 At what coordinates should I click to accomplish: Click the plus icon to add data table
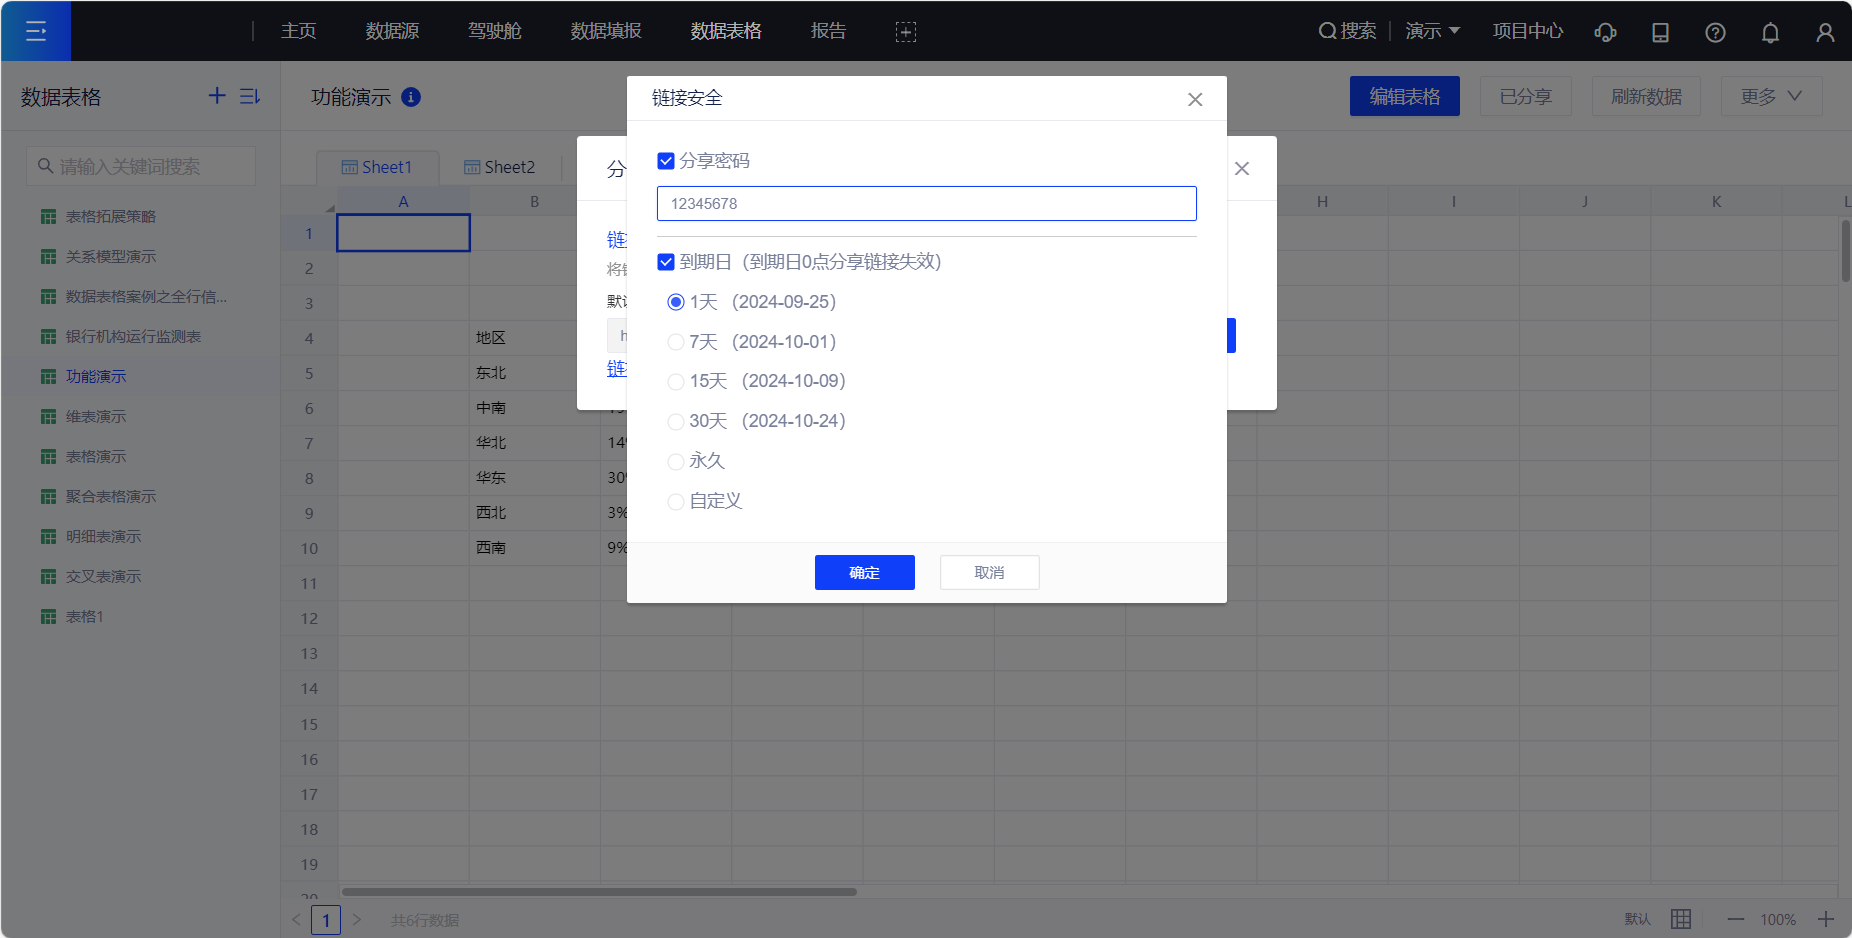pyautogui.click(x=217, y=96)
